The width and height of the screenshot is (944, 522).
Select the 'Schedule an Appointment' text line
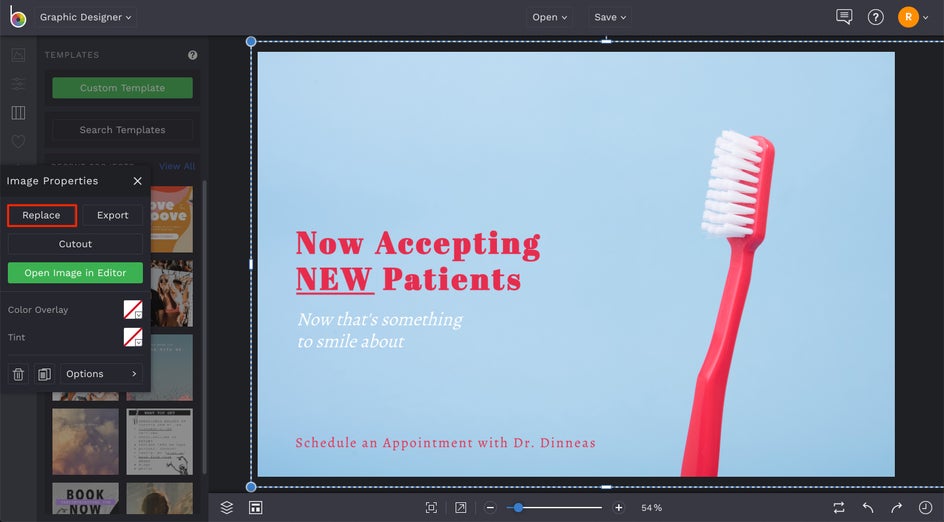point(446,443)
